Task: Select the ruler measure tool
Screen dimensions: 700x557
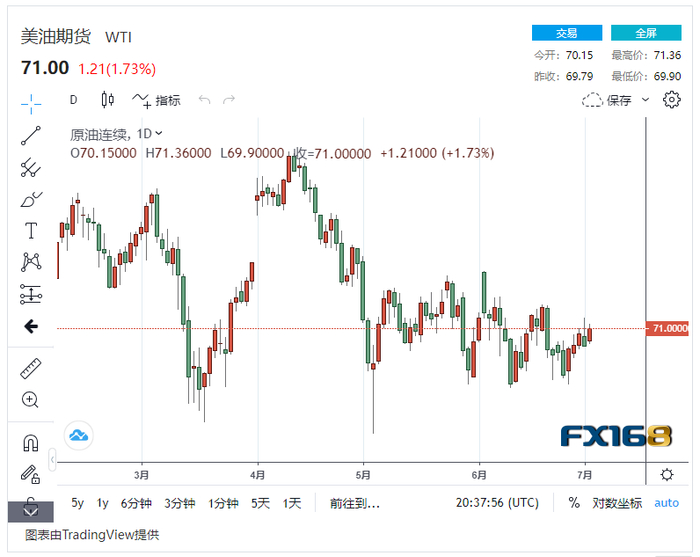Action: 31,368
